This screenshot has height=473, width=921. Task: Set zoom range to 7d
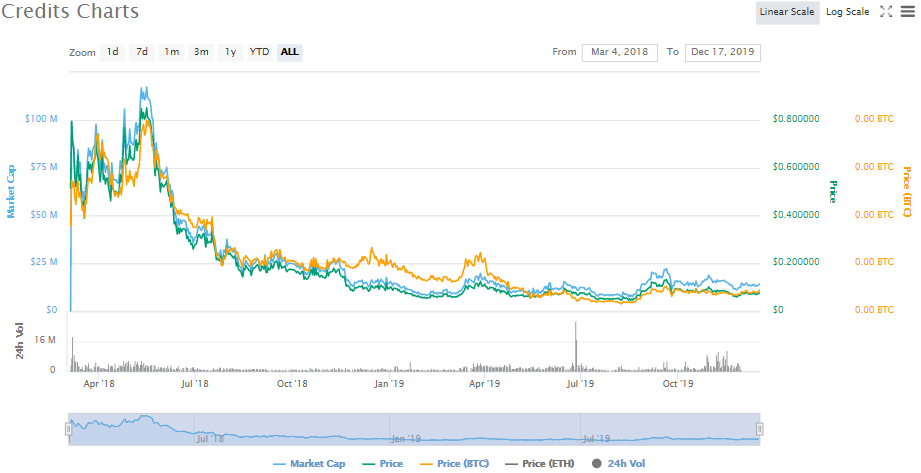(x=142, y=52)
